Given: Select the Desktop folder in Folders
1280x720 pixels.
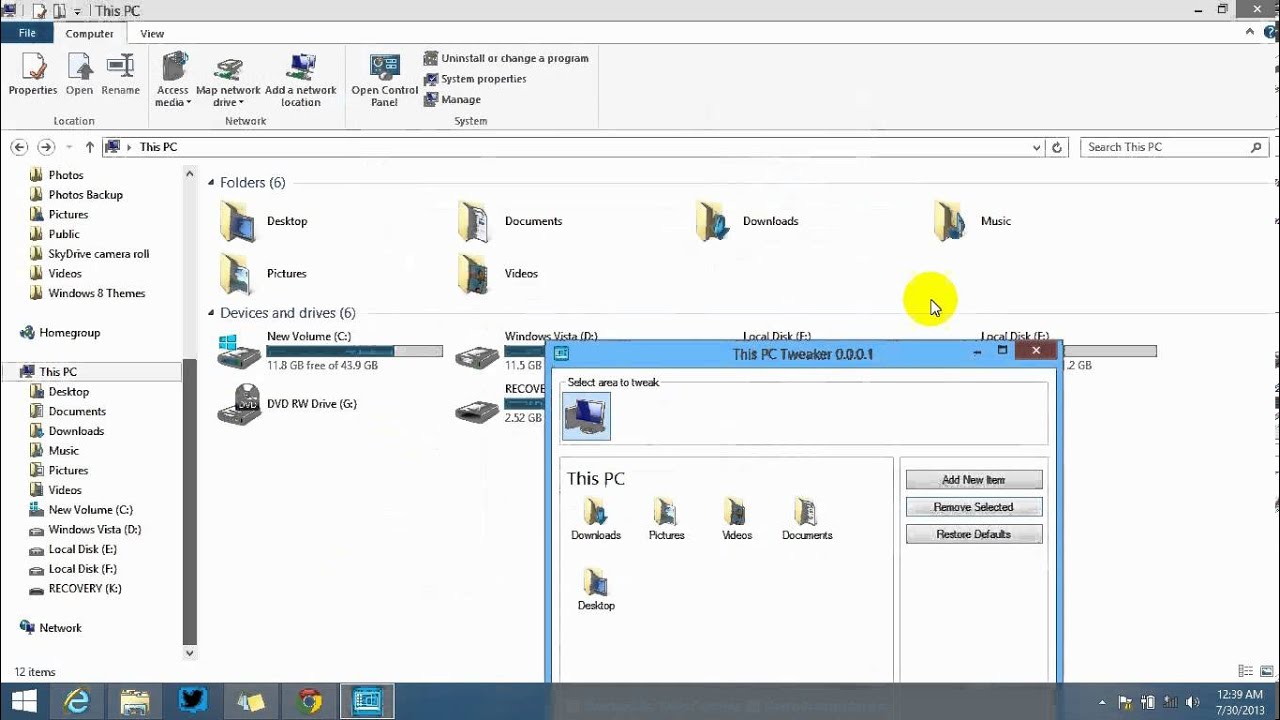Looking at the screenshot, I should coord(265,221).
